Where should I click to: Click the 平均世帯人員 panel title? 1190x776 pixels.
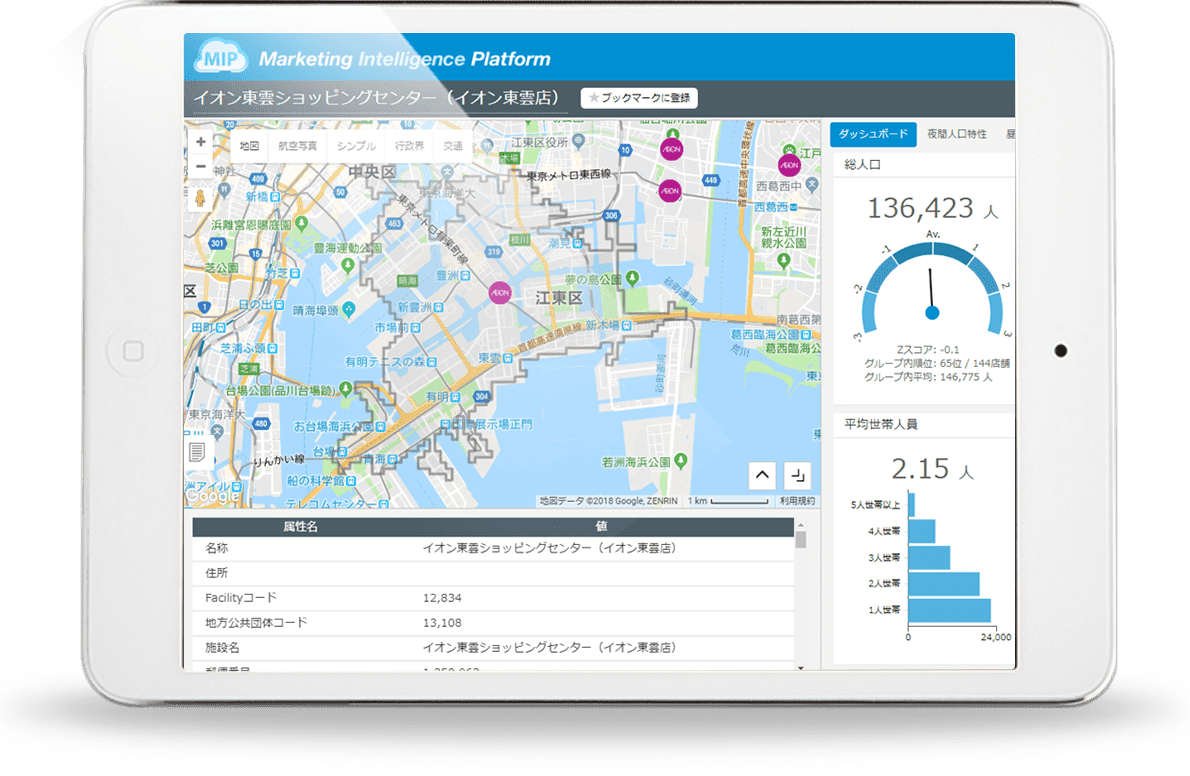point(880,424)
